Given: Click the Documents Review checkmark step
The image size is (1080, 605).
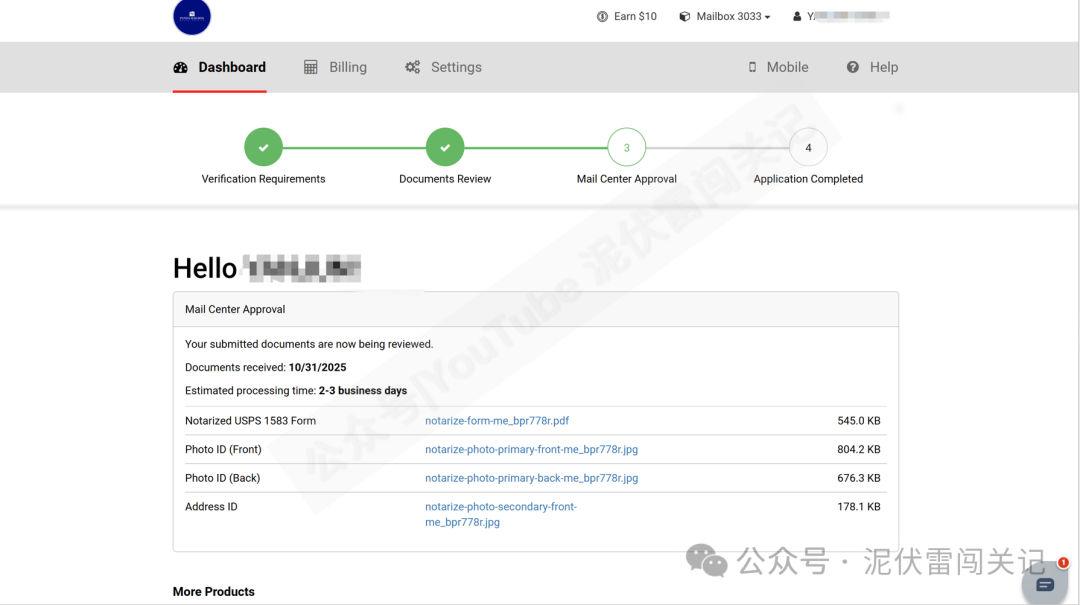Looking at the screenshot, I should (445, 147).
